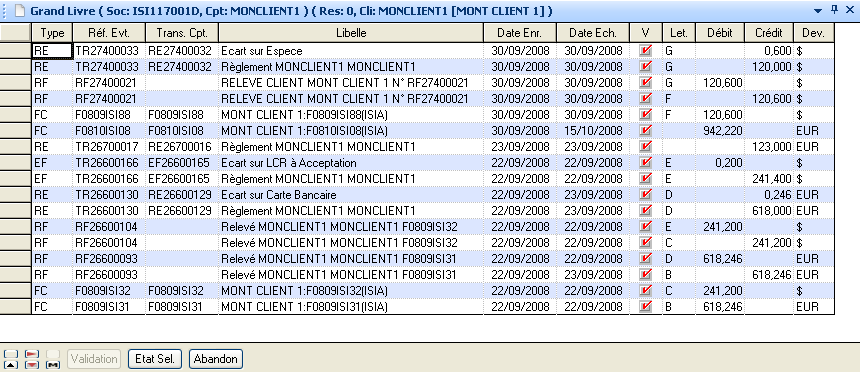Select Débit cell showing 942,220
This screenshot has height=372, width=860.
click(720, 131)
